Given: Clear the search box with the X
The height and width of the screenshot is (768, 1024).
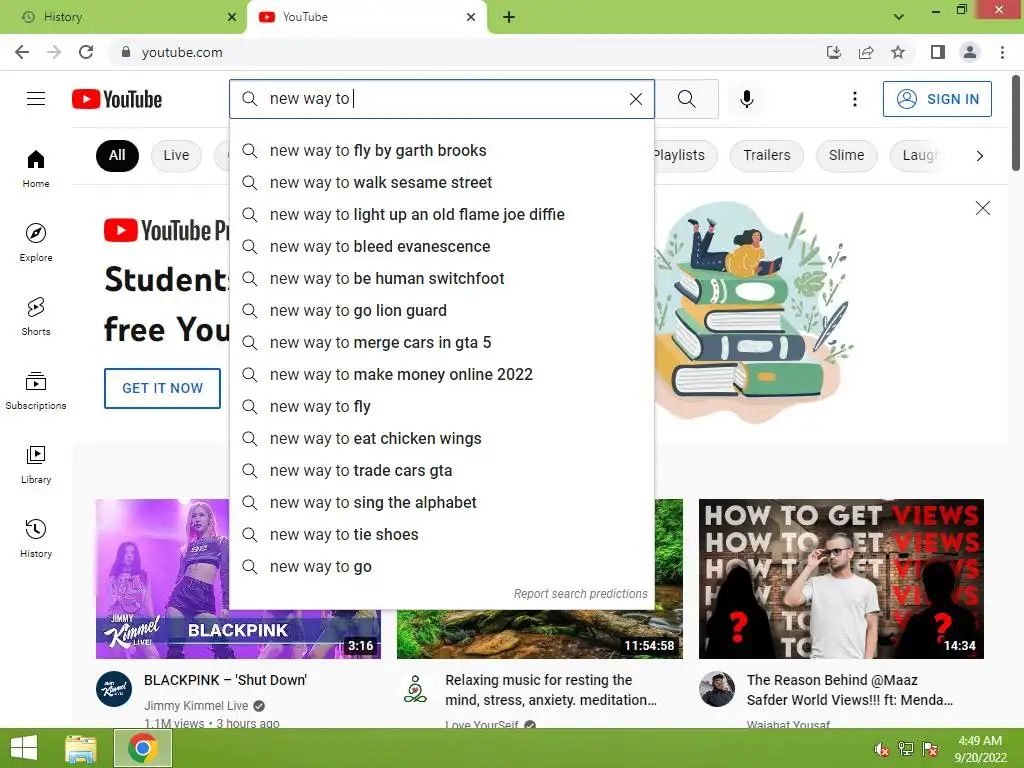Looking at the screenshot, I should (x=635, y=99).
